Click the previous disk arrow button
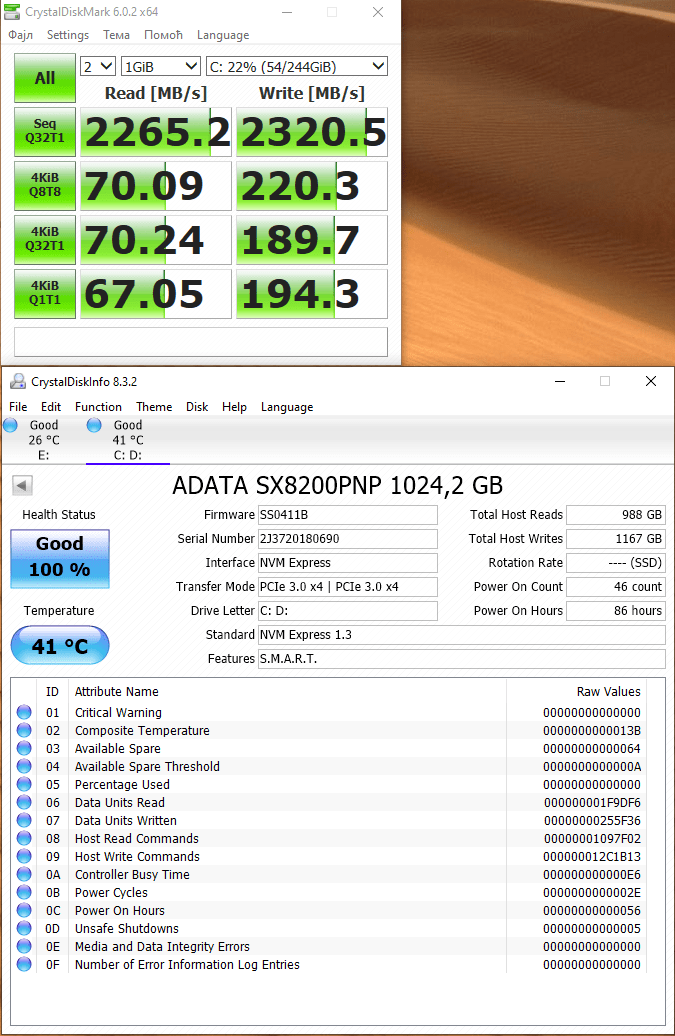The width and height of the screenshot is (675, 1036). point(22,486)
